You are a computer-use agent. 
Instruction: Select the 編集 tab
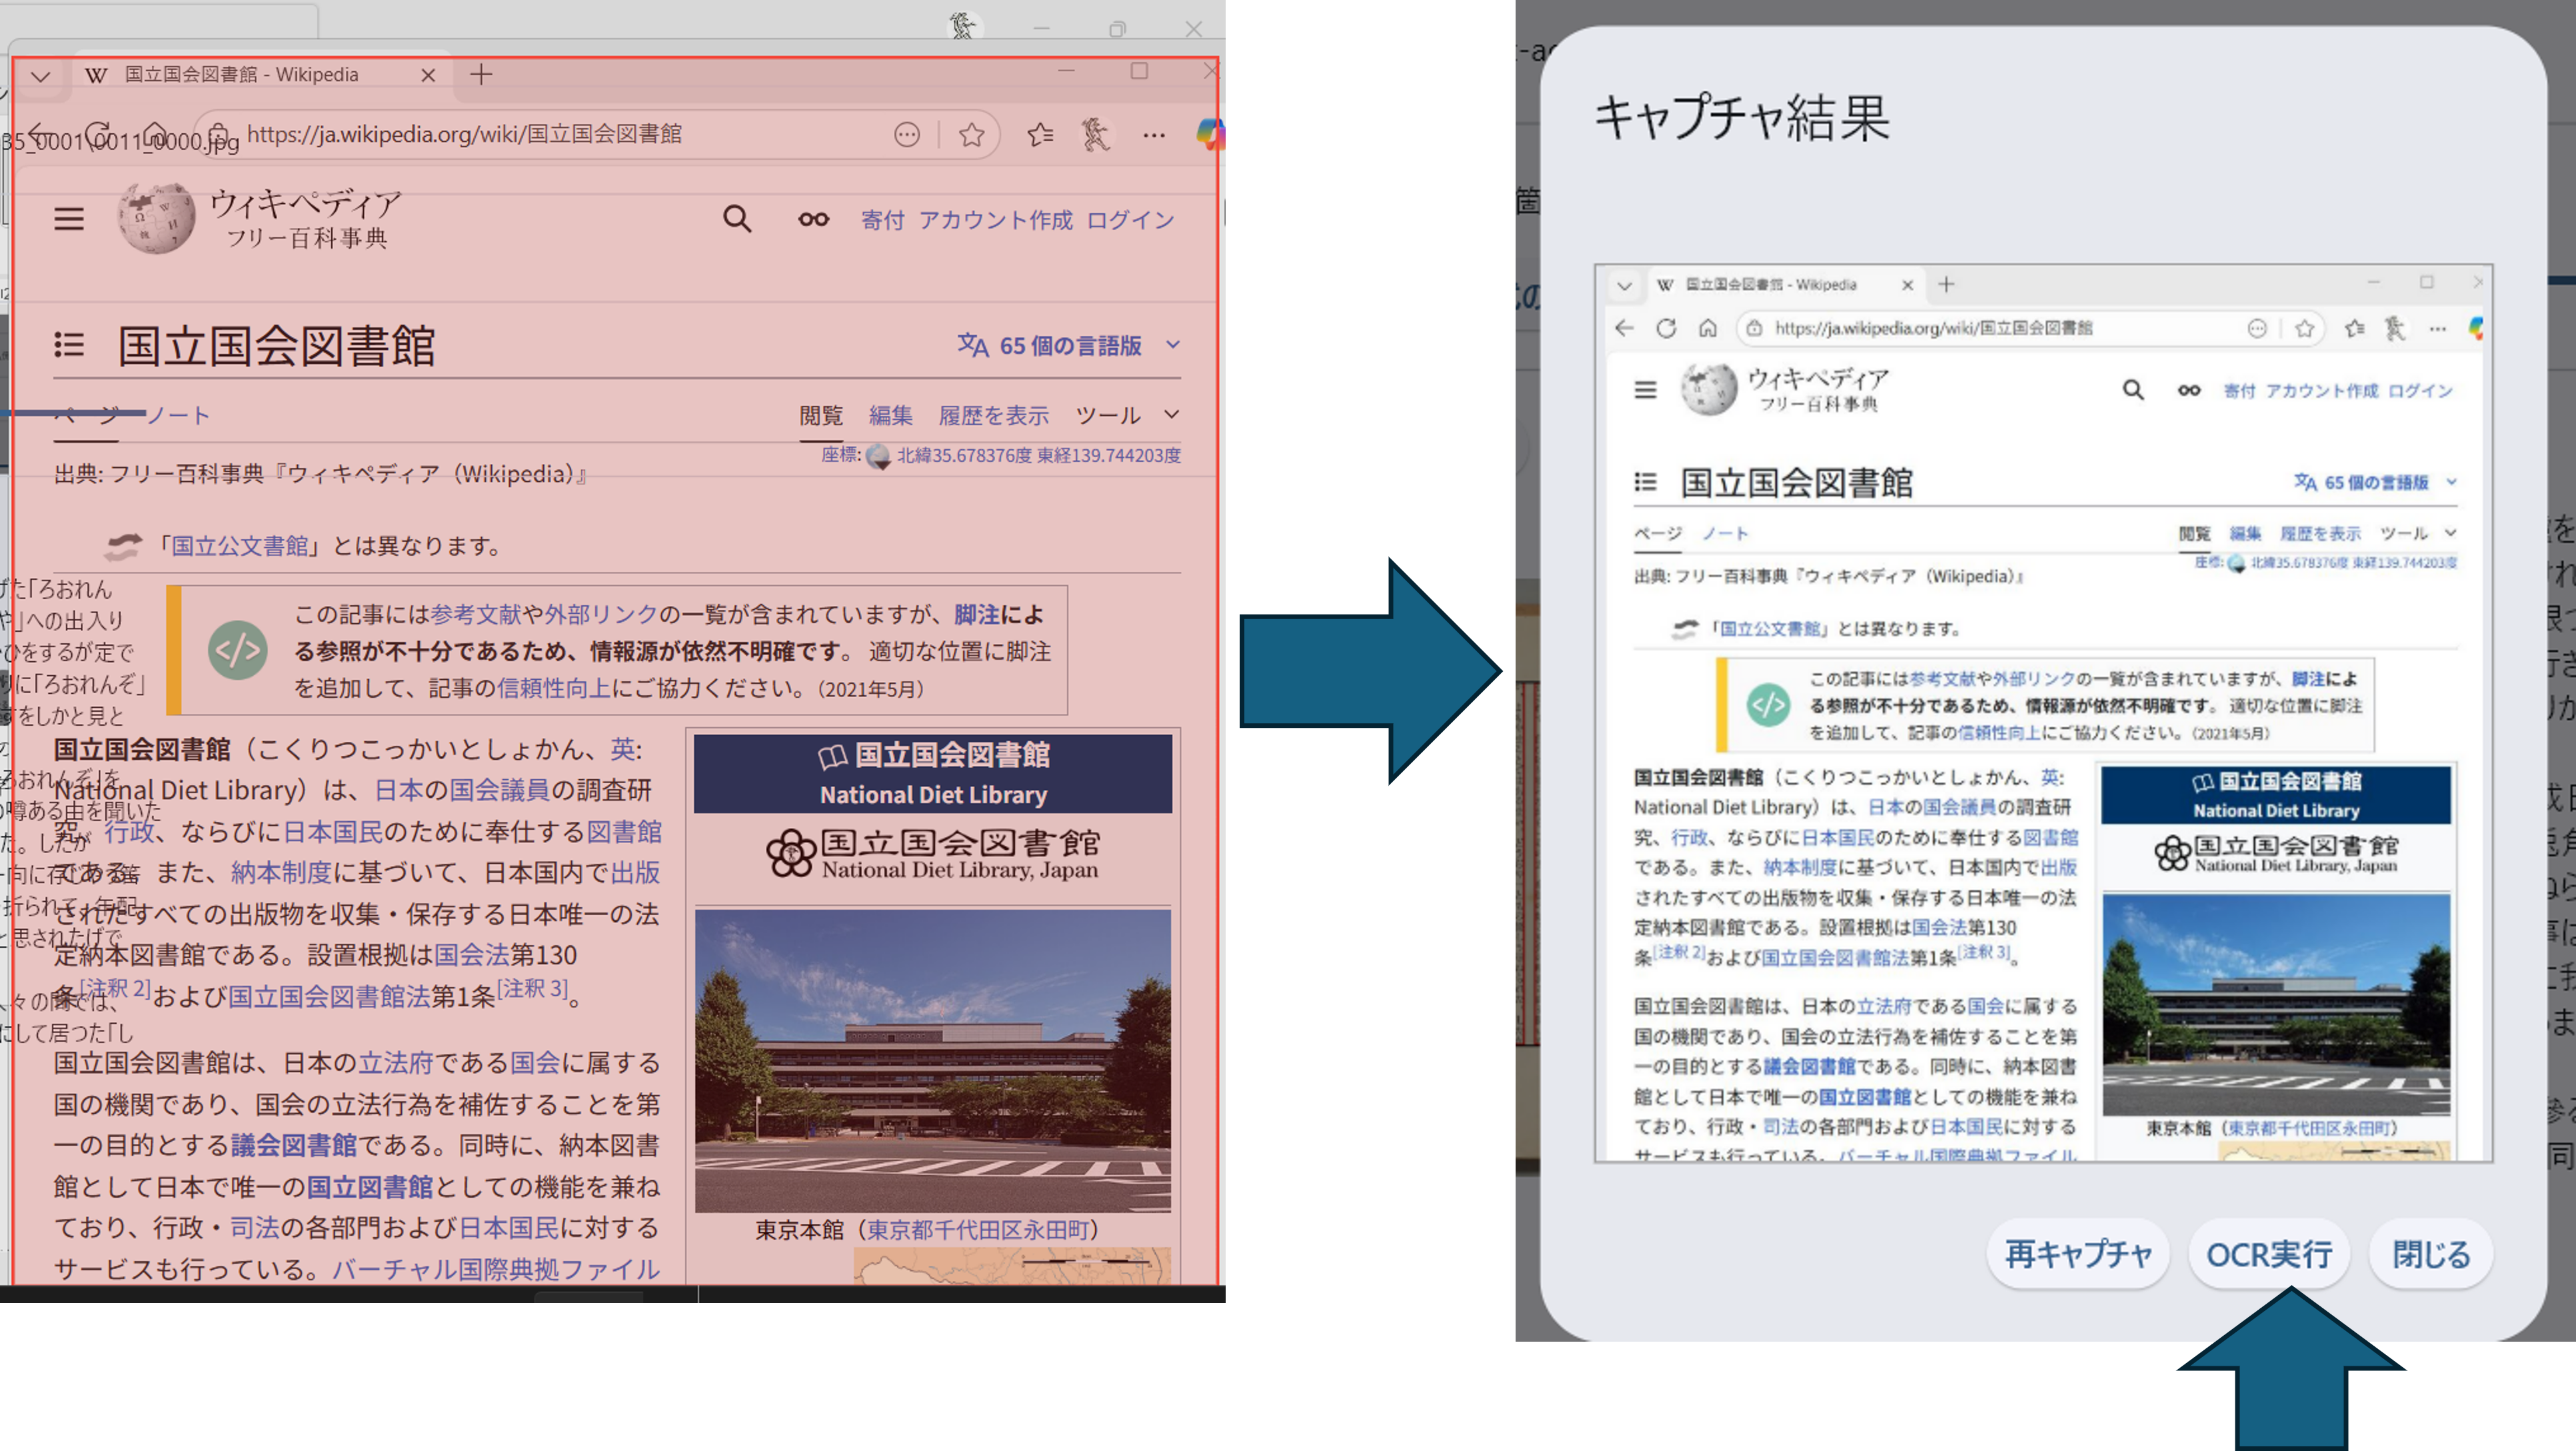tap(890, 415)
